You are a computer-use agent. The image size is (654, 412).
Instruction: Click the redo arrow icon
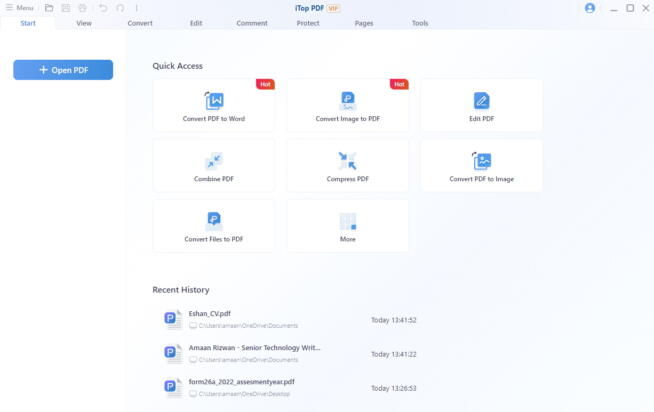[x=120, y=8]
